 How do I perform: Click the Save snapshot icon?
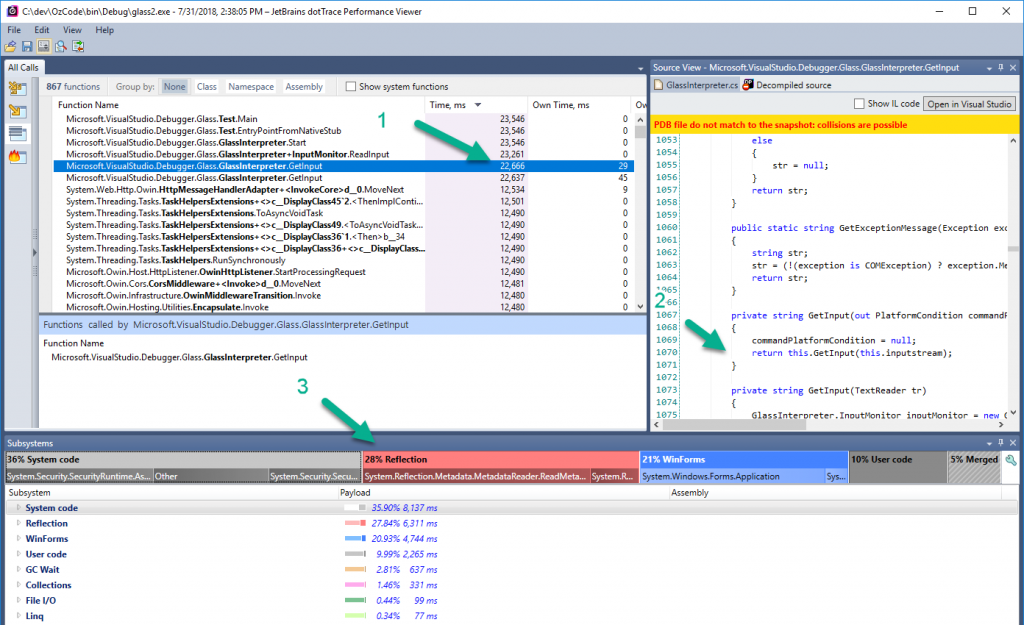(27, 46)
